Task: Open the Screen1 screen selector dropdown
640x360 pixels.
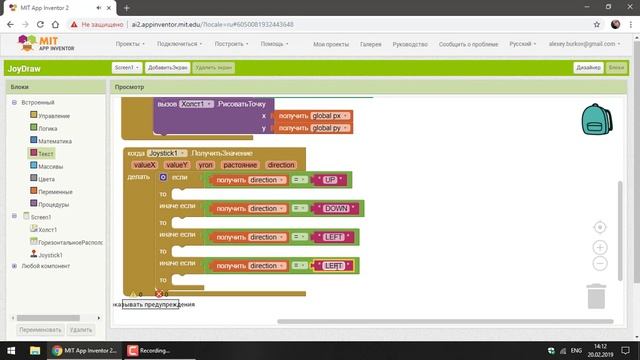Action: [127, 68]
